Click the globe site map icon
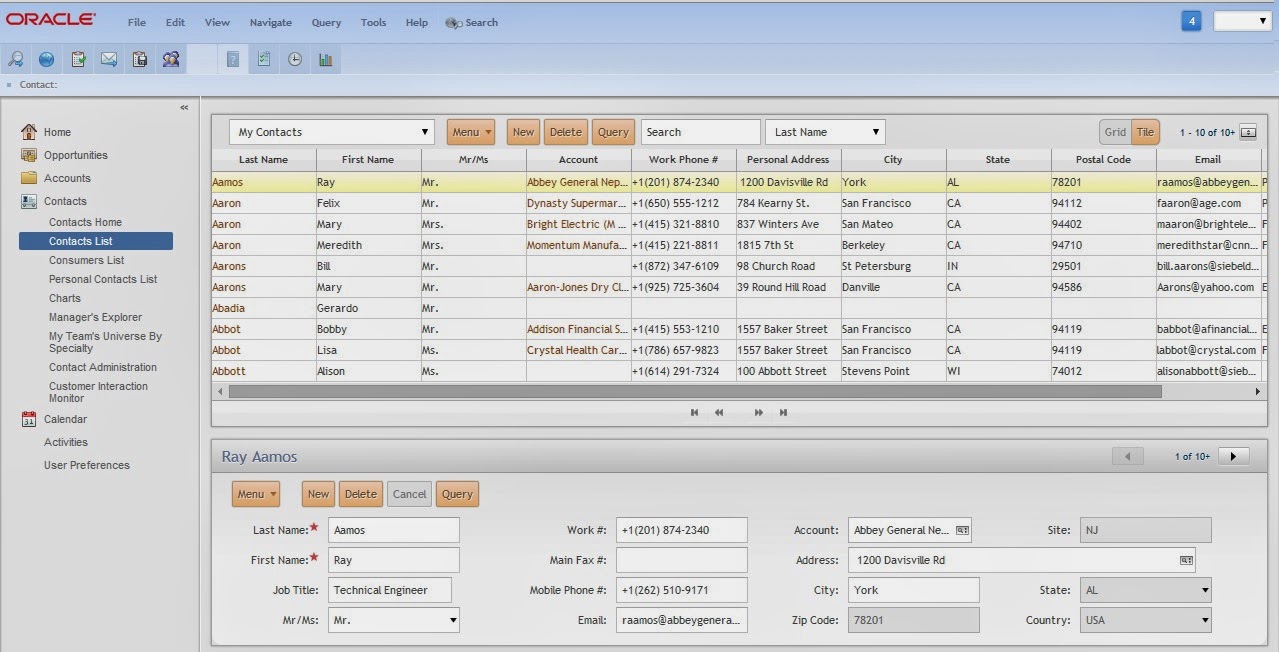 pyautogui.click(x=46, y=59)
